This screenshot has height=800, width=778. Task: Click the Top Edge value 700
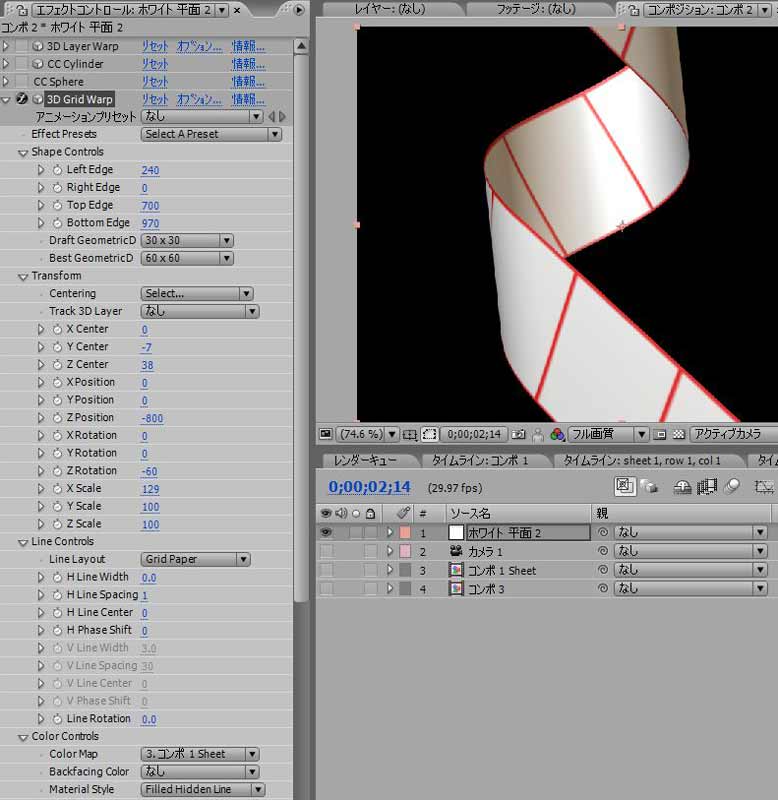(150, 206)
